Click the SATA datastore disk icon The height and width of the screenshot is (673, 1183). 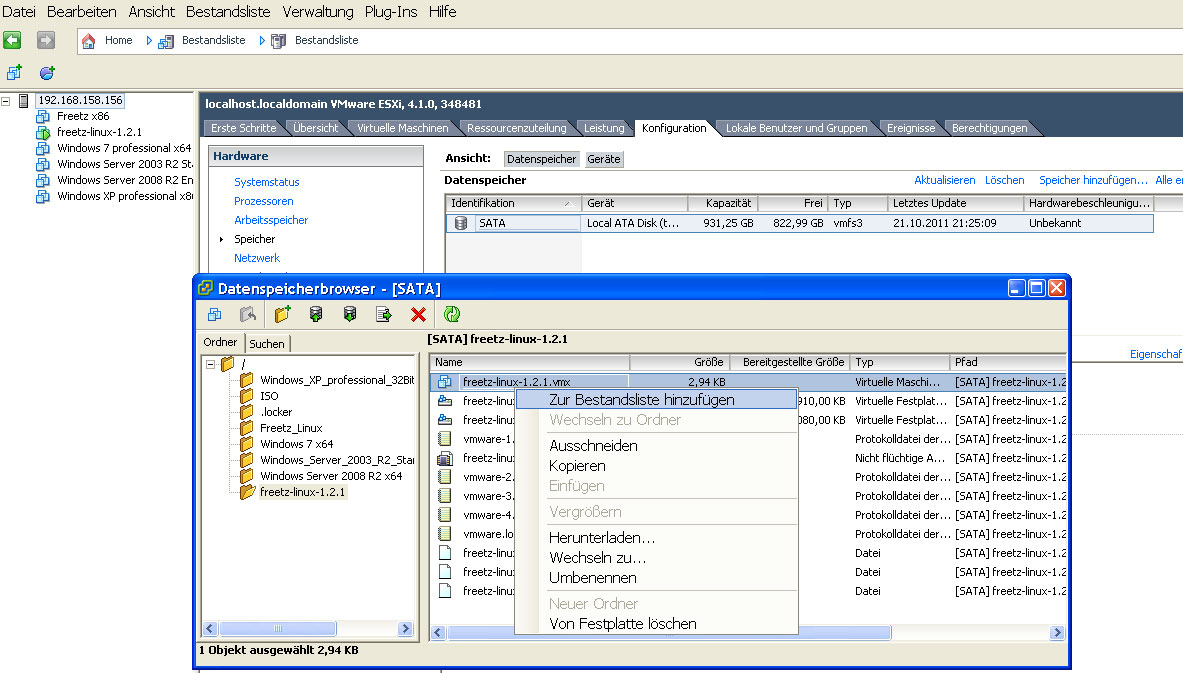[461, 224]
